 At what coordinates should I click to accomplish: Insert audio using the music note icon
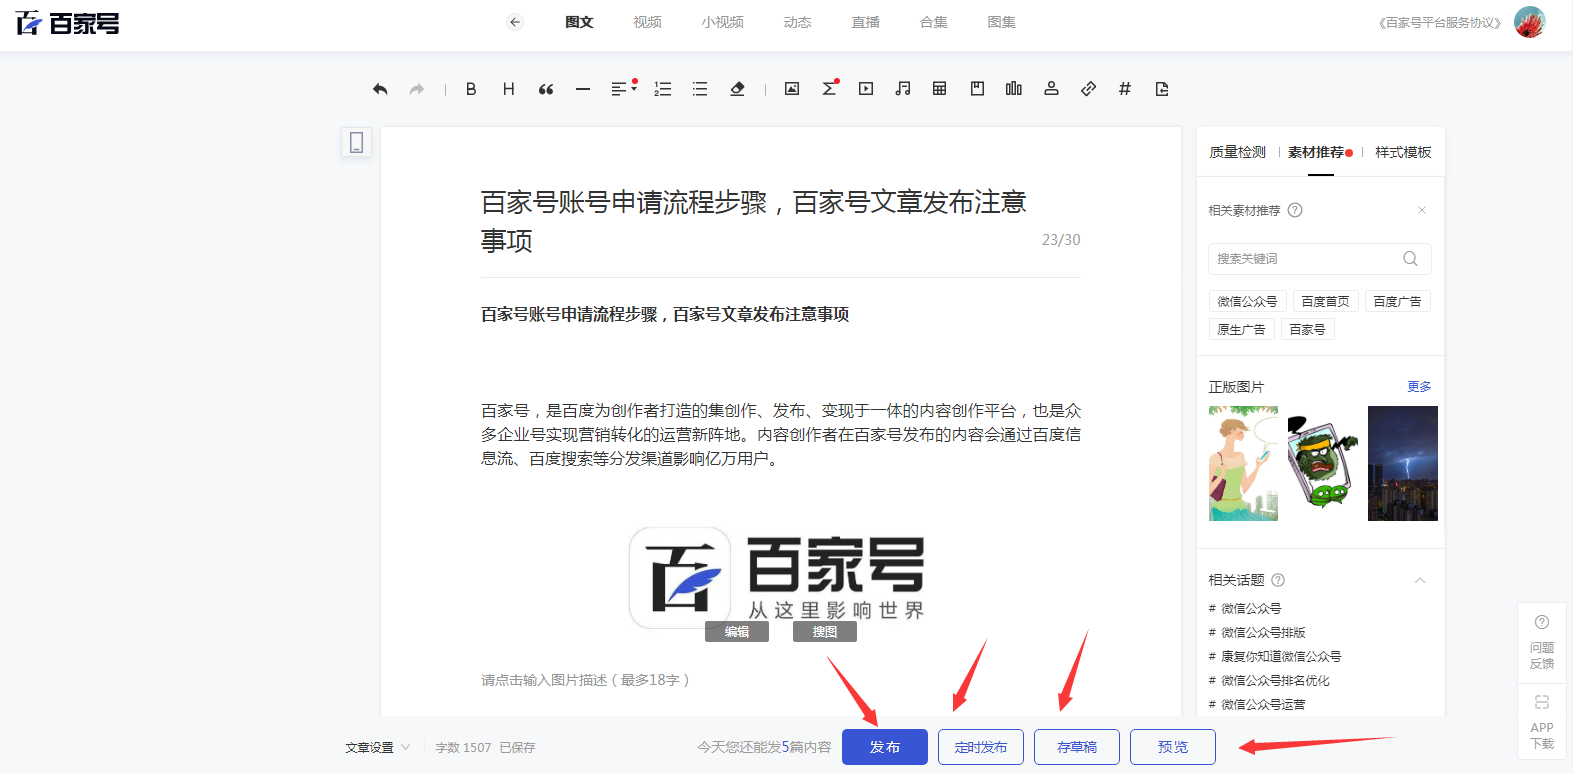click(x=903, y=89)
